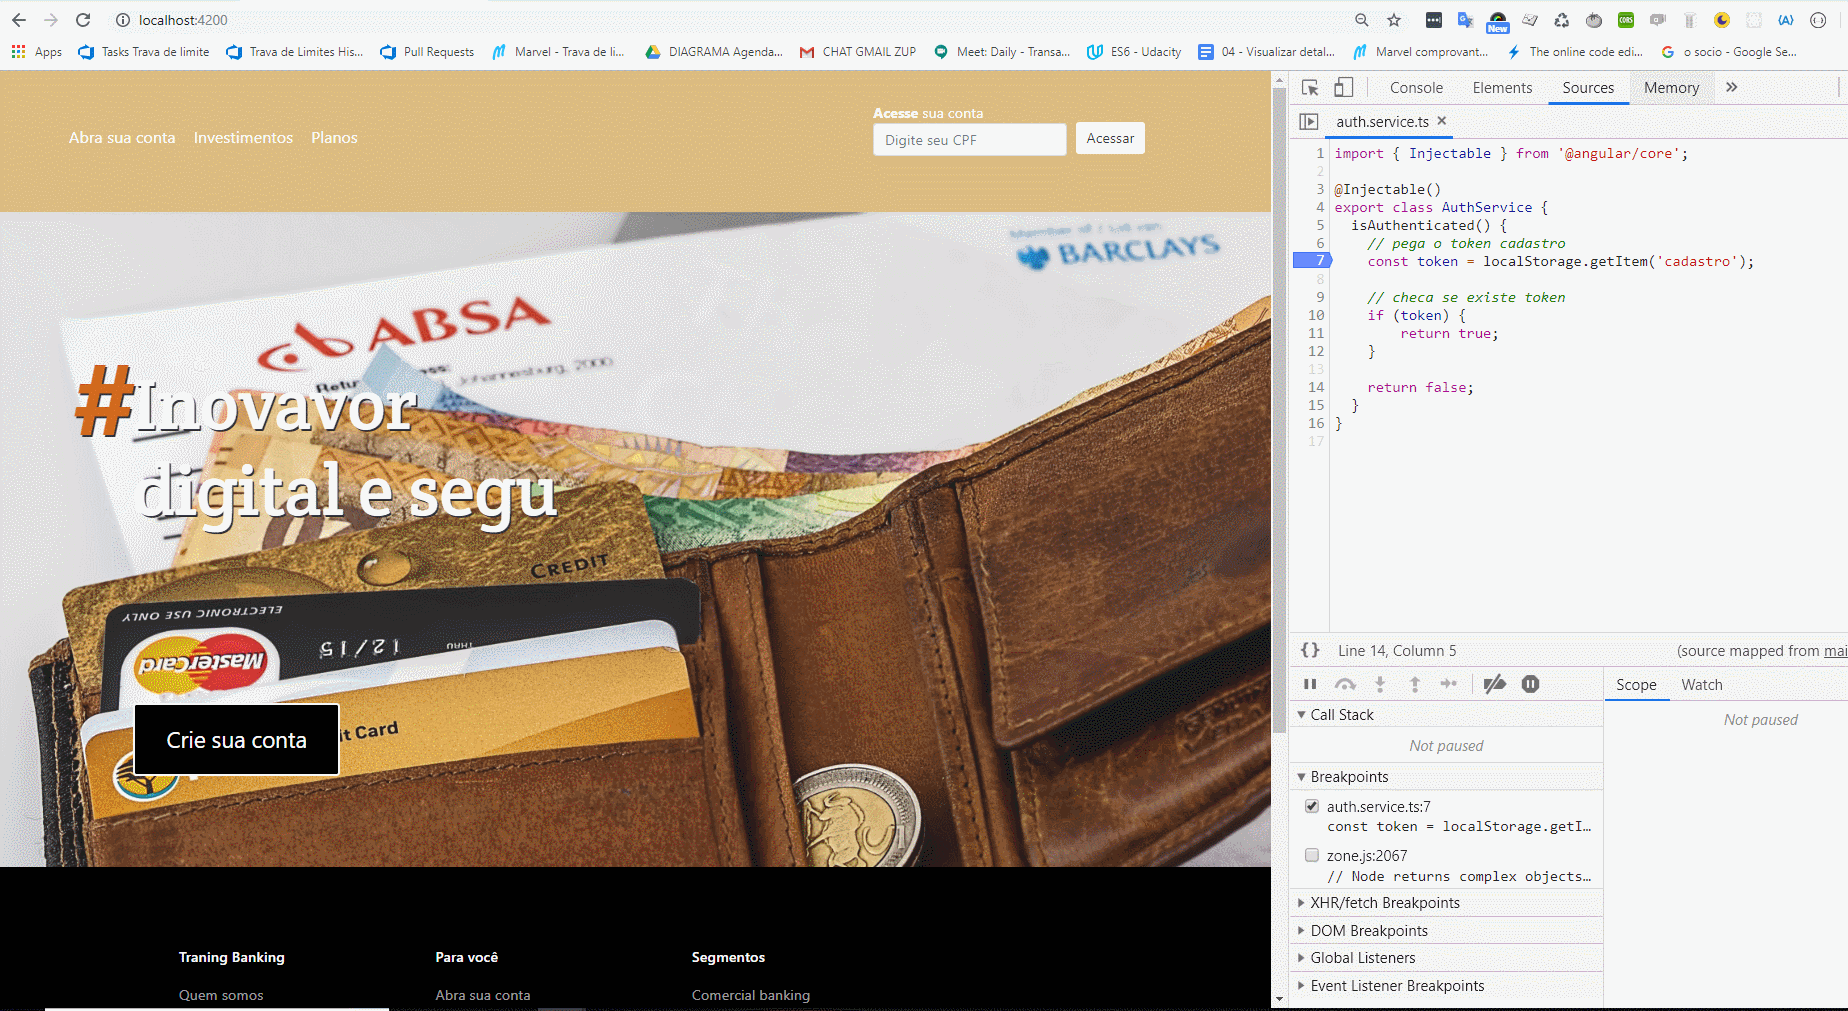Uncheck the auth.service.ts:7 breakpoint
Viewport: 1848px width, 1011px height.
coord(1312,806)
